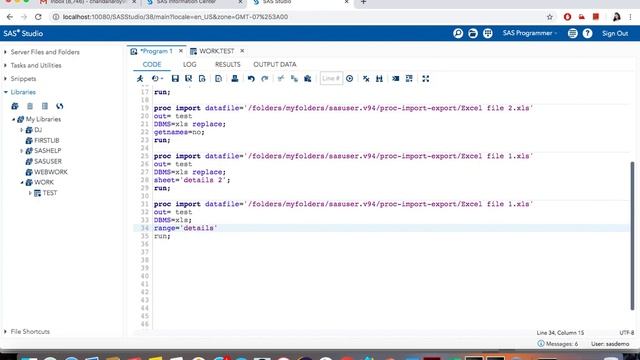
Task: Click the delete icon in the Libraries pane
Action: pos(30,106)
